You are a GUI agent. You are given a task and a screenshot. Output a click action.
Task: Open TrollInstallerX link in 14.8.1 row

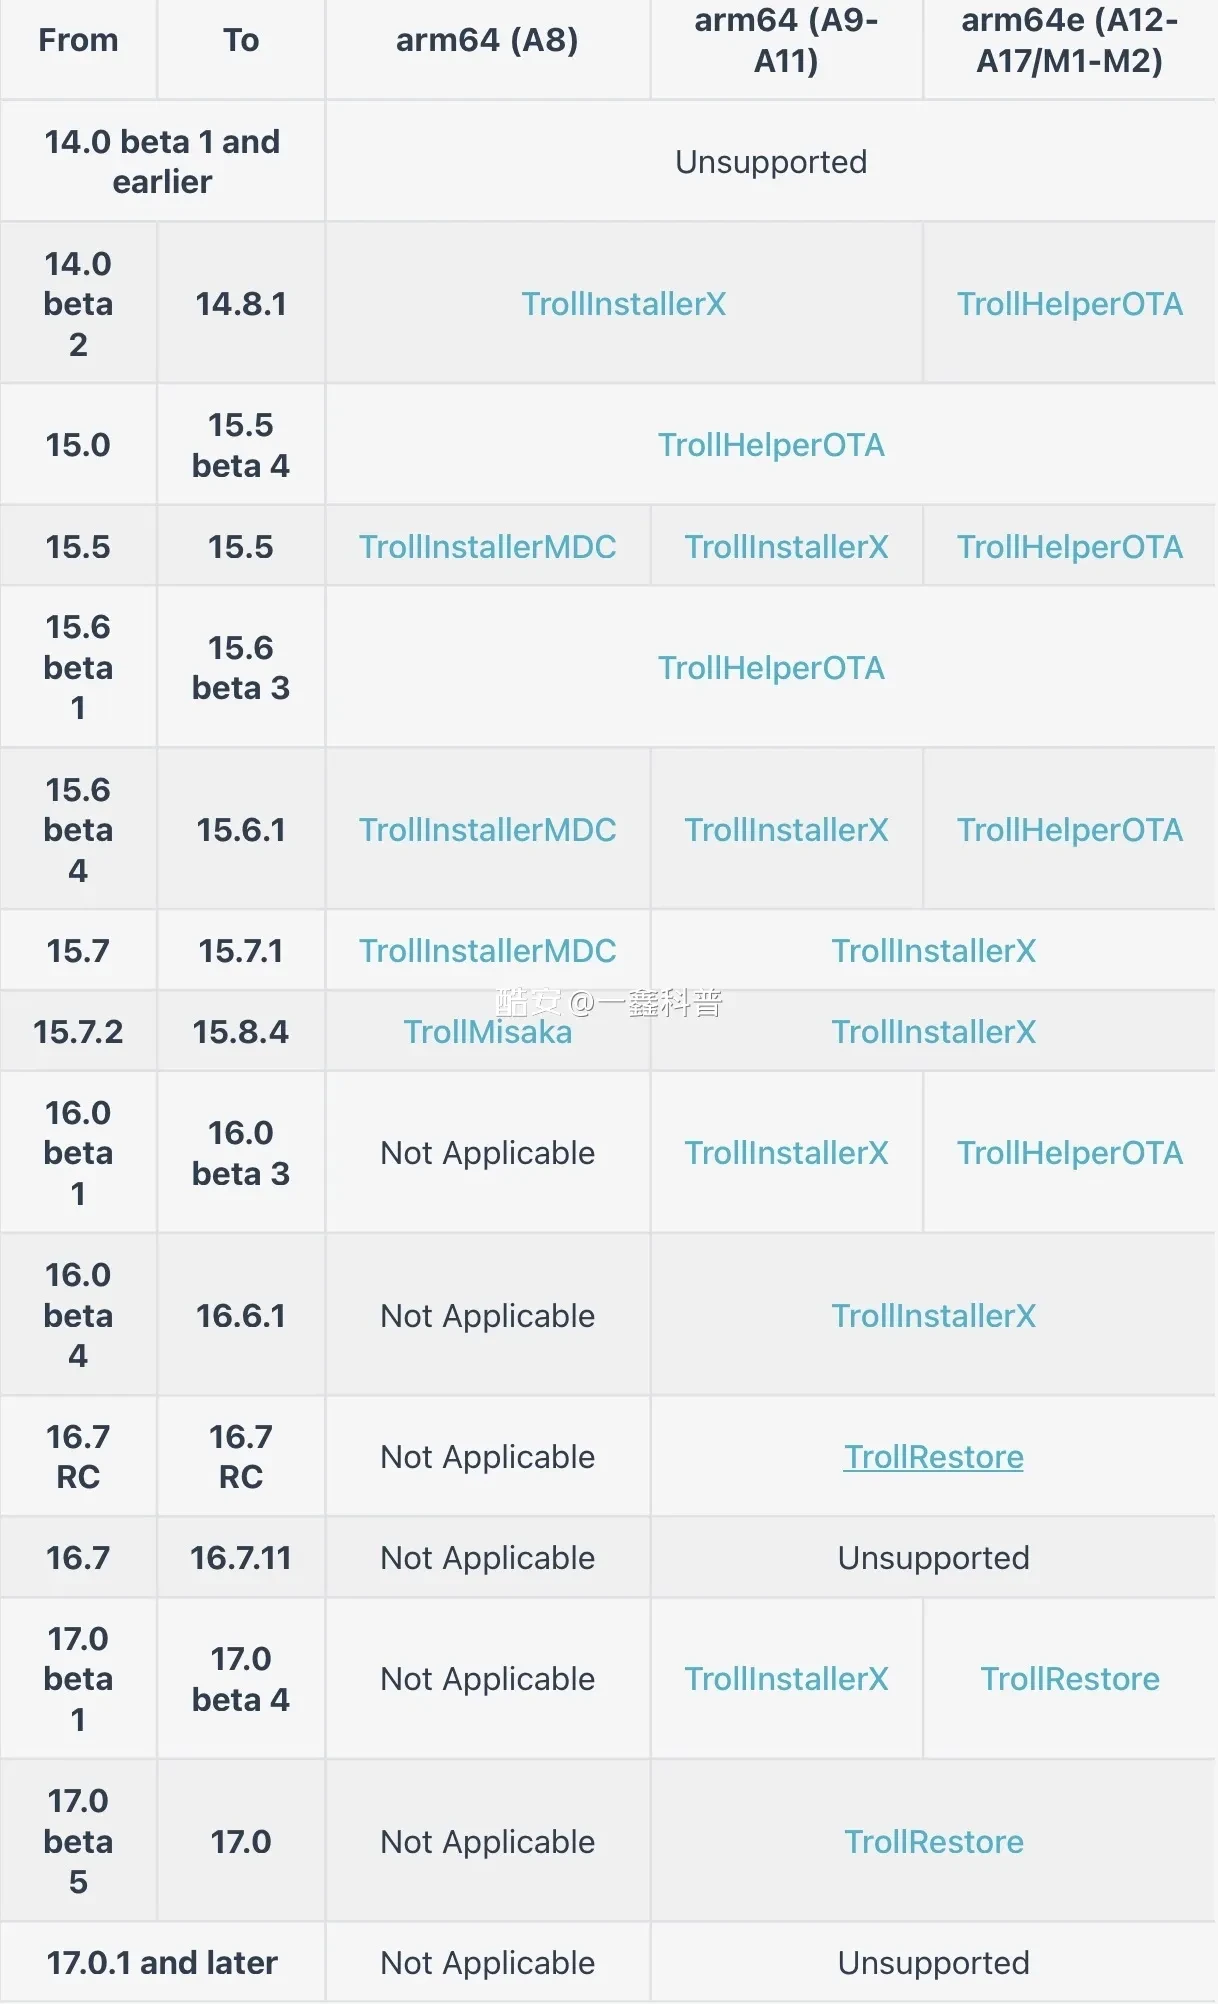[x=623, y=304]
